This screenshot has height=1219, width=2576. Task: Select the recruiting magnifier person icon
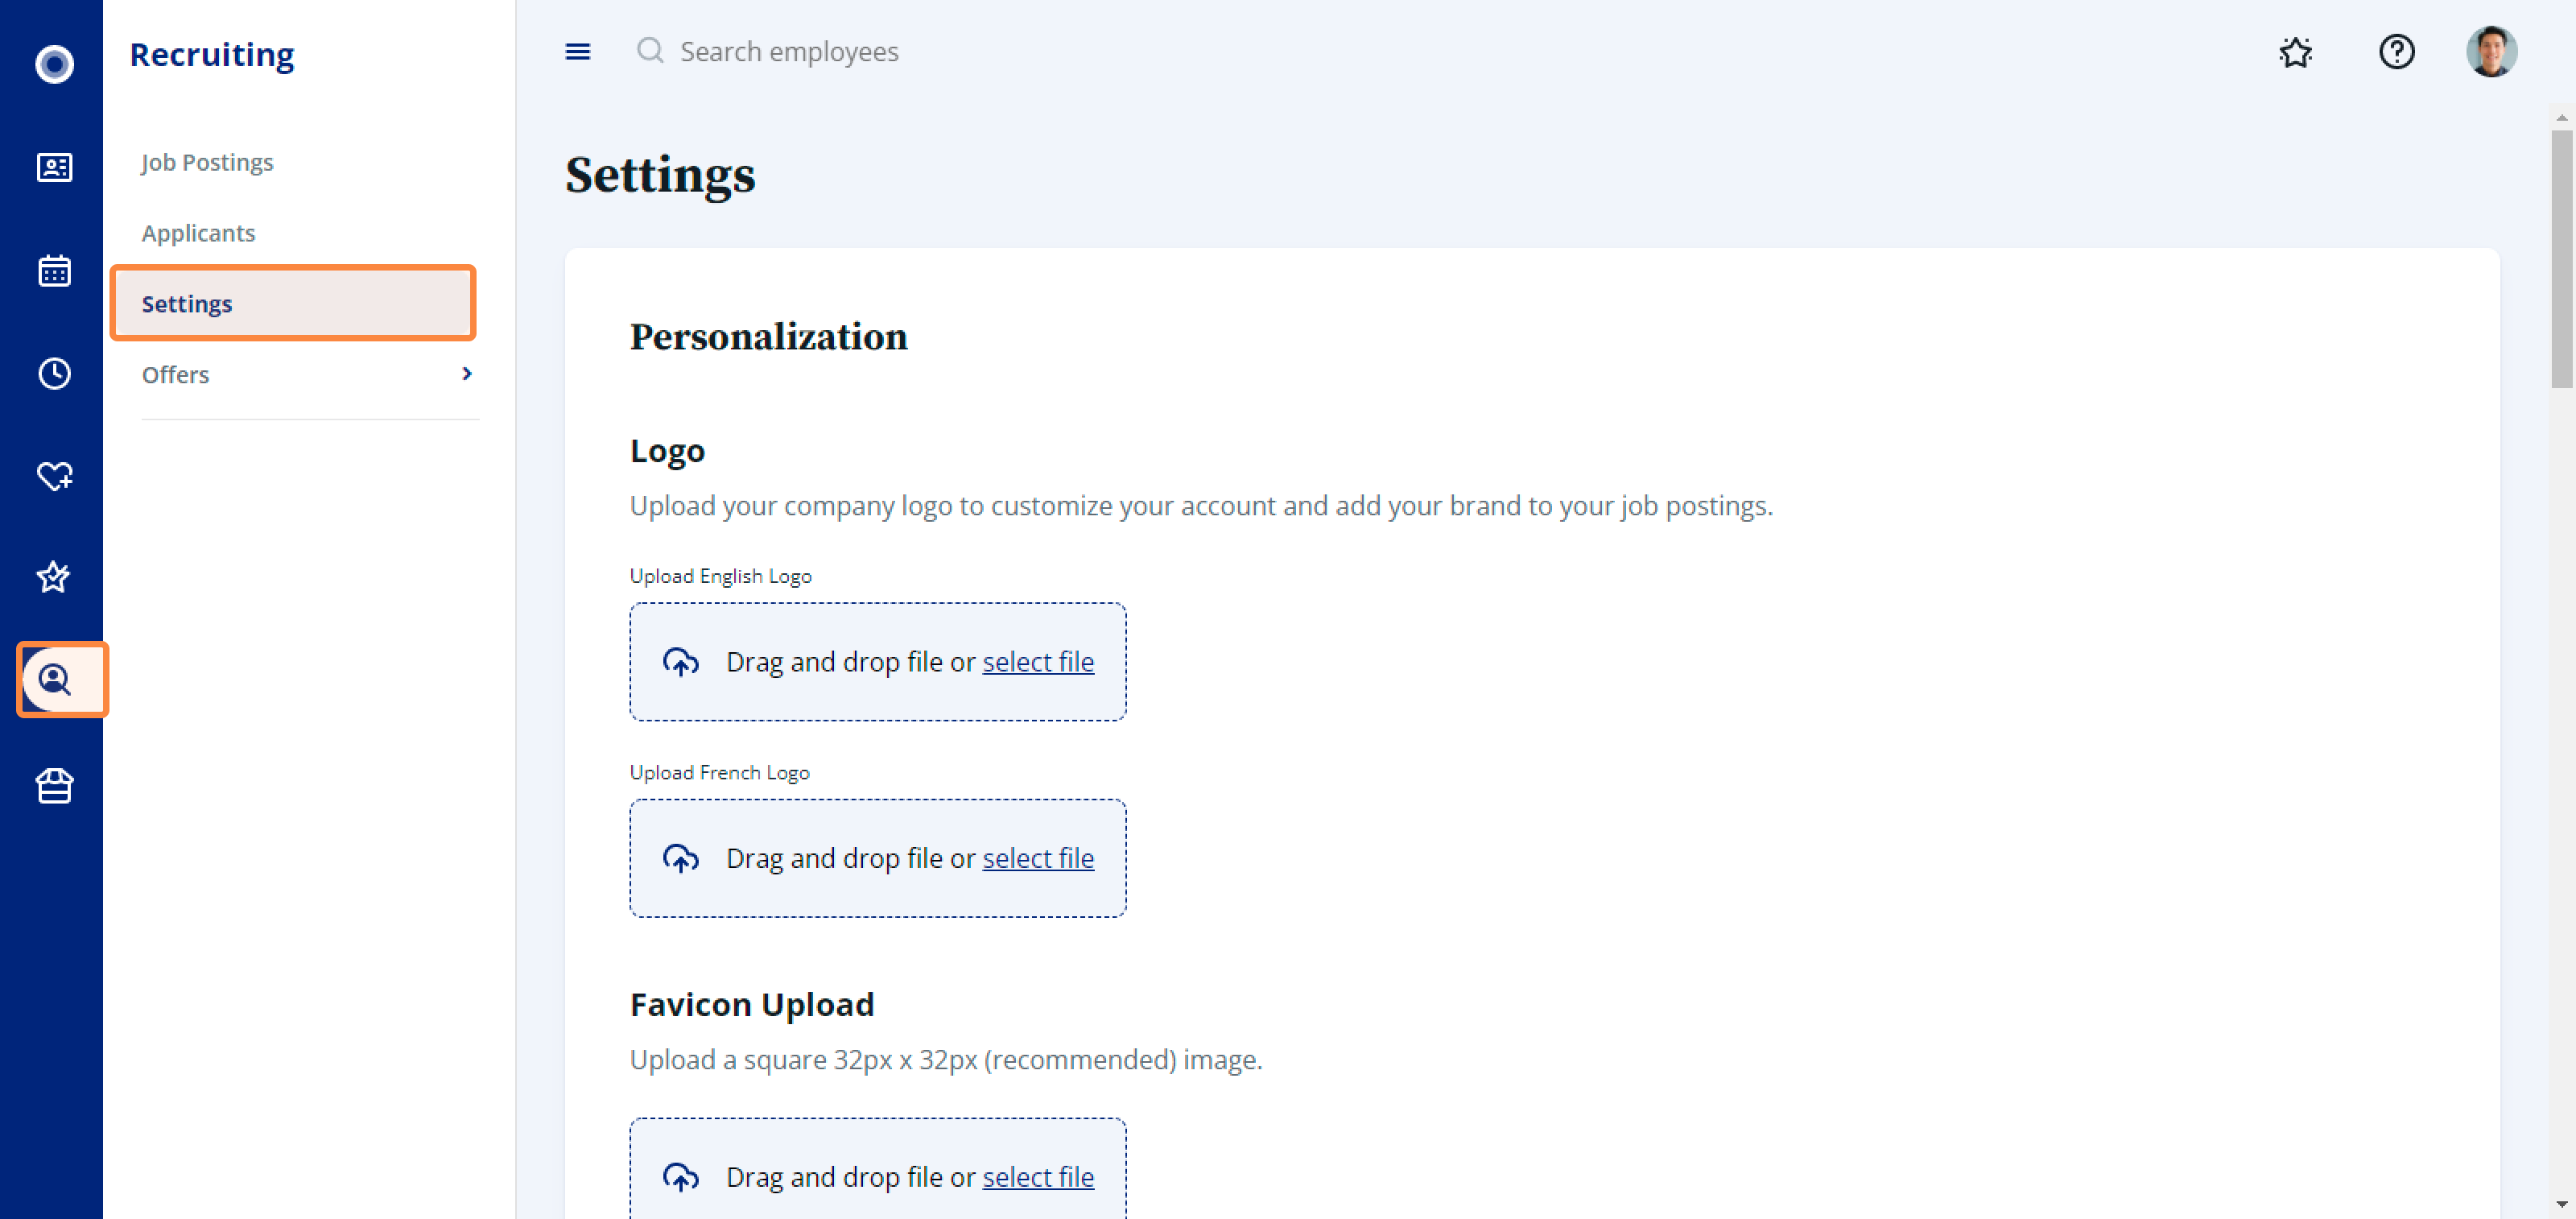pos(56,680)
